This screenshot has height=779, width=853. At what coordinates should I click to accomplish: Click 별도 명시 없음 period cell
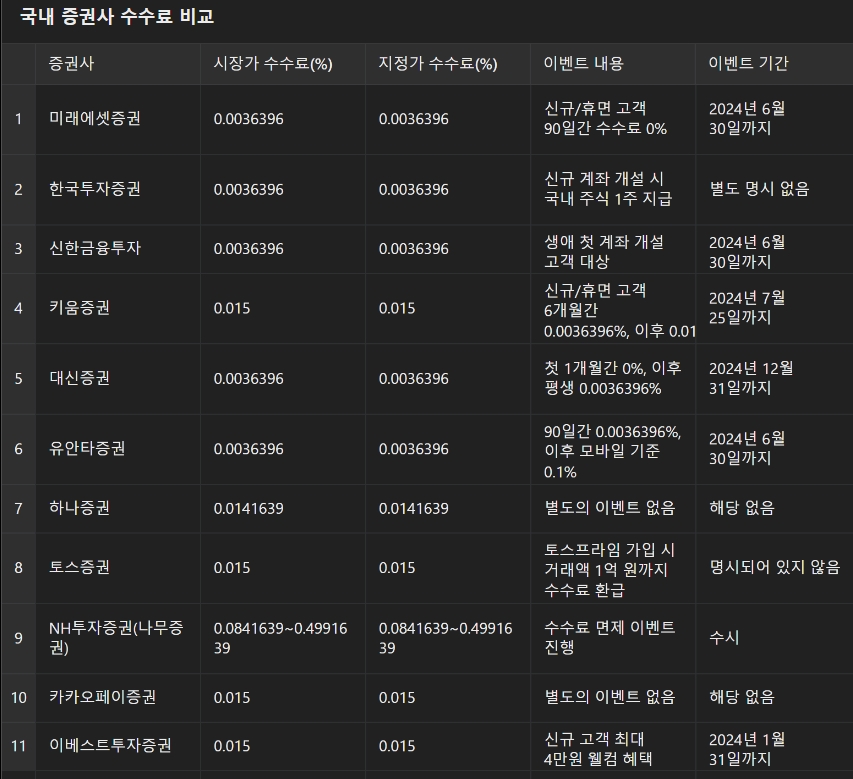tap(774, 189)
